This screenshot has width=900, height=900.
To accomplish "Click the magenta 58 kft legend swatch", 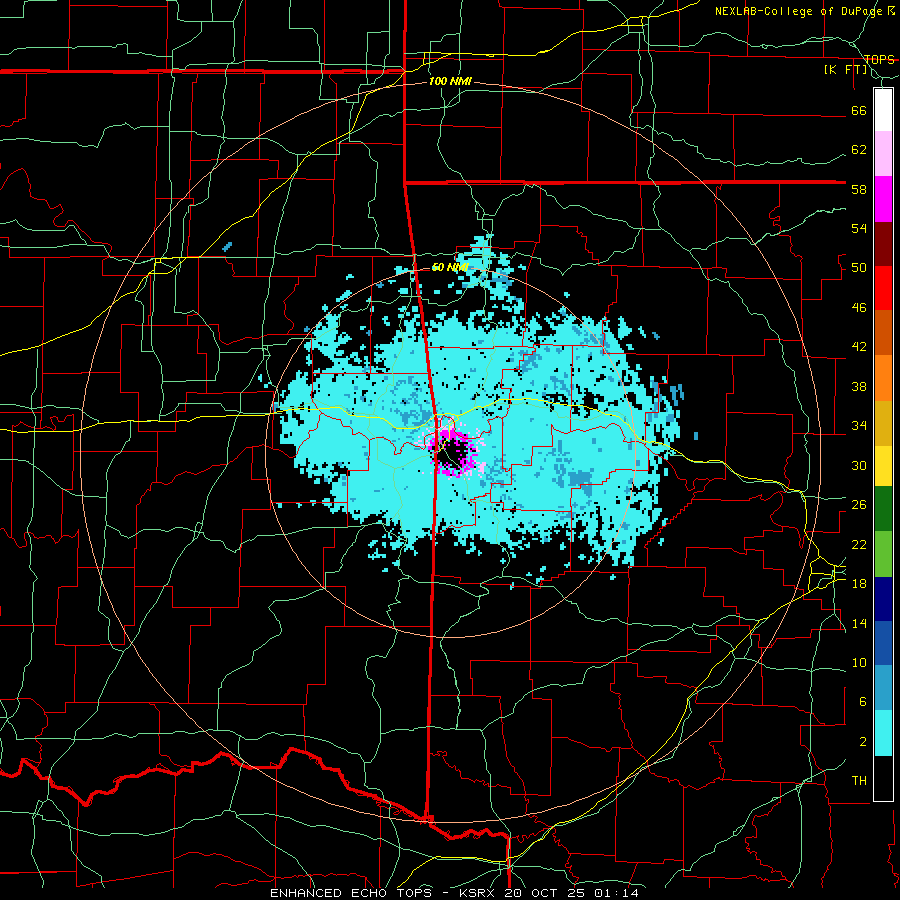I will click(883, 199).
